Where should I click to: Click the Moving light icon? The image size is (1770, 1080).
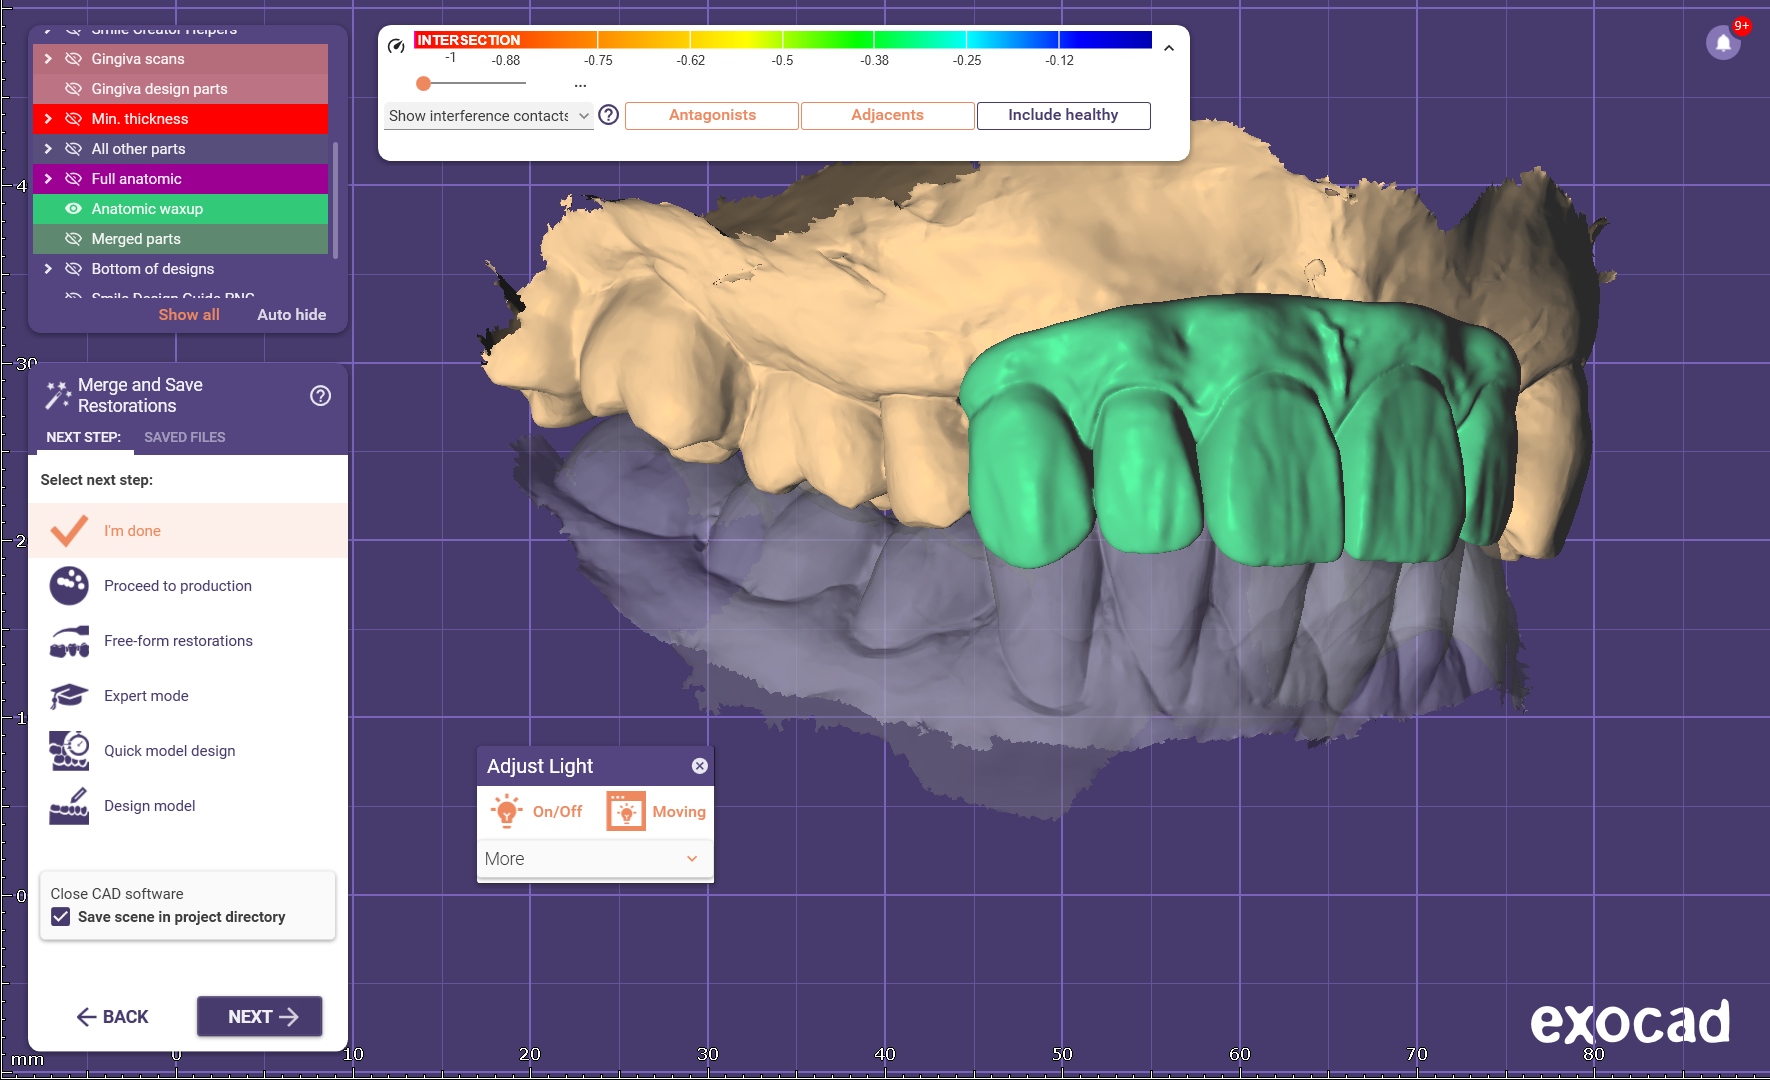(x=626, y=811)
